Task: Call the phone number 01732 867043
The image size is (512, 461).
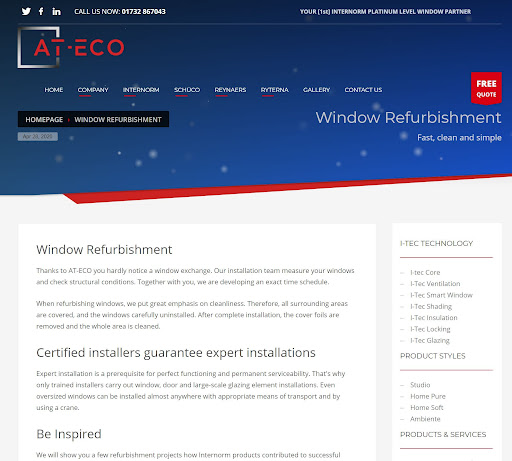Action: point(143,12)
